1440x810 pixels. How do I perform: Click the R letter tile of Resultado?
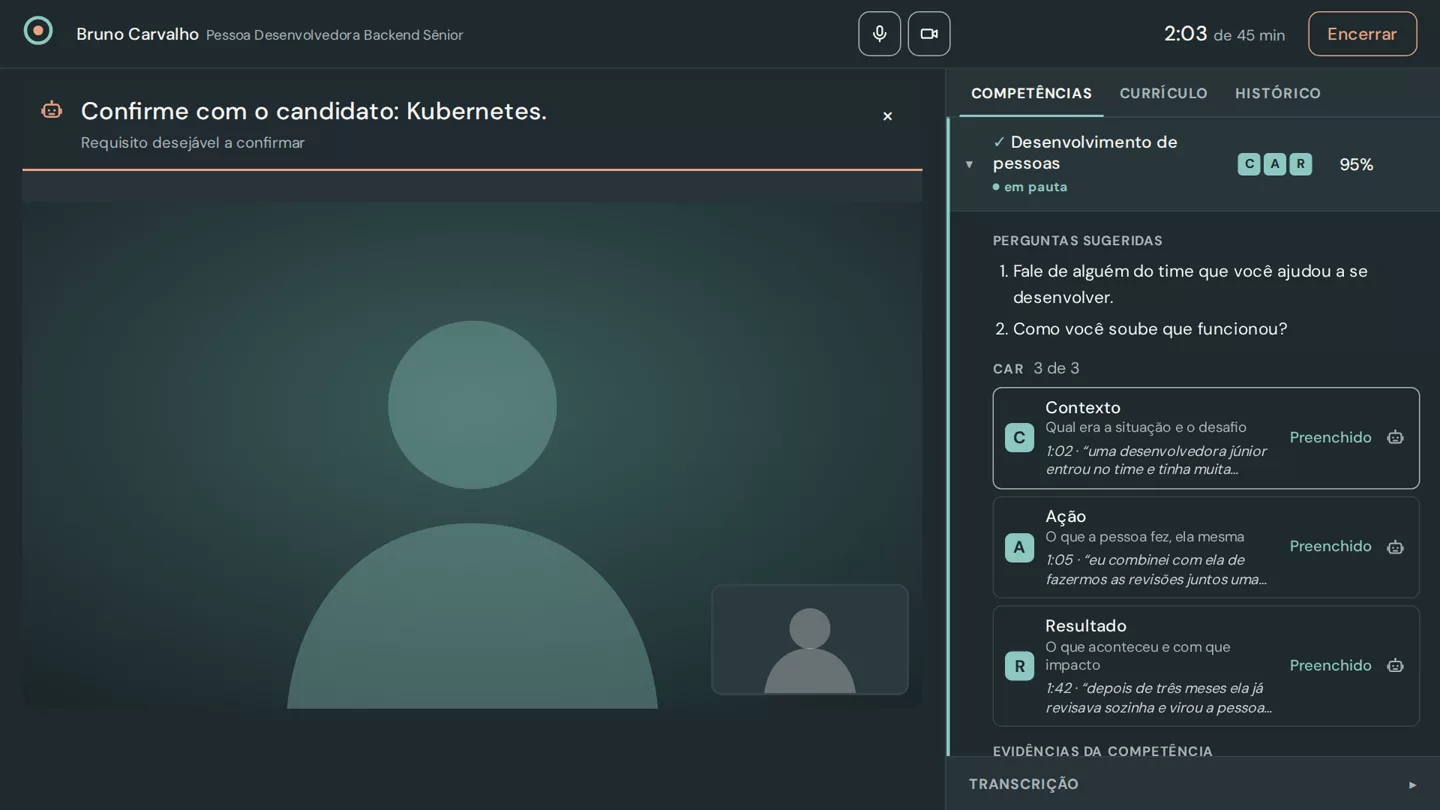[x=1019, y=666]
